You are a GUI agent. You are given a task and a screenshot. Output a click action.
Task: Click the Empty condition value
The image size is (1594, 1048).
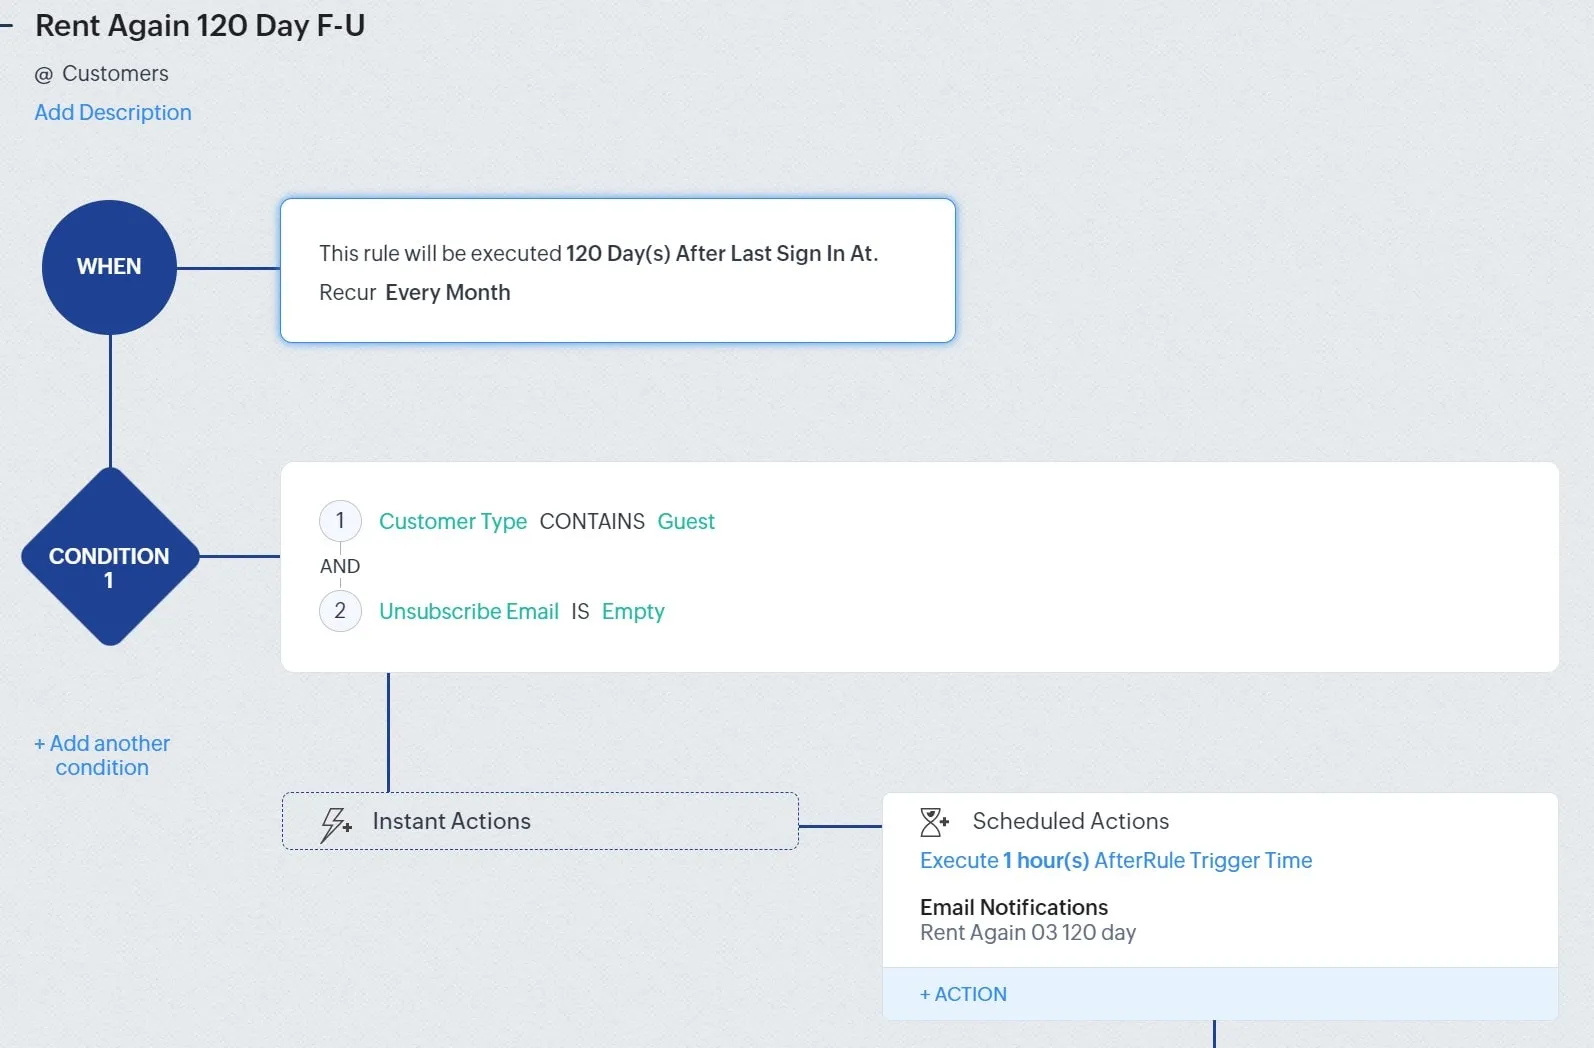click(x=633, y=611)
